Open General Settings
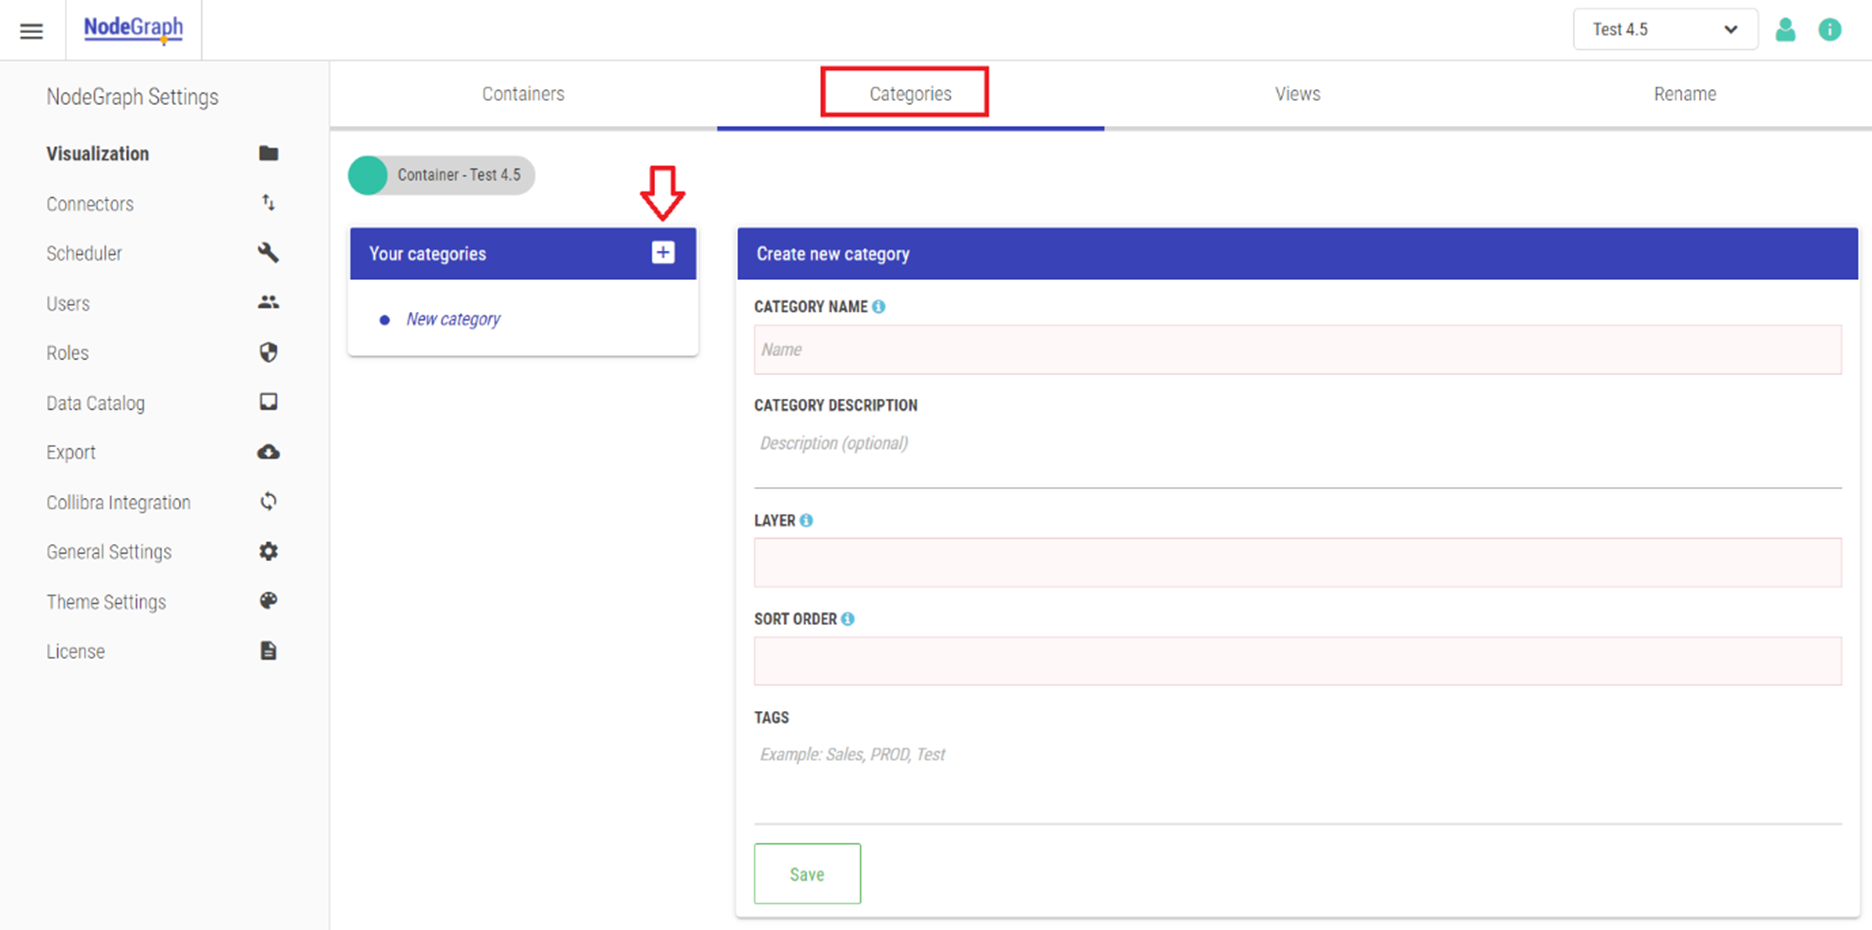1872x930 pixels. pyautogui.click(x=109, y=552)
